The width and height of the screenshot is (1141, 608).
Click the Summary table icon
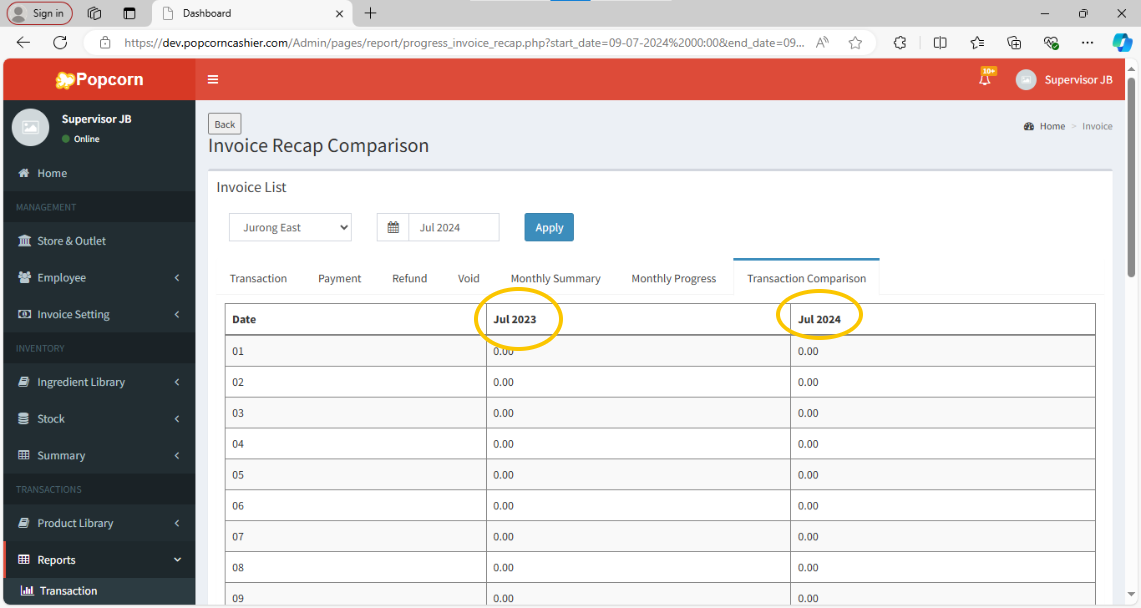pyautogui.click(x=24, y=455)
